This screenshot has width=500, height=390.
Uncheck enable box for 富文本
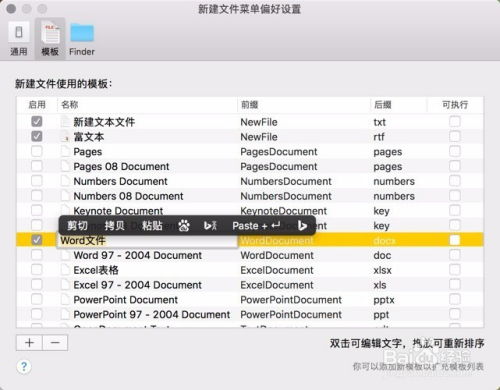point(37,136)
